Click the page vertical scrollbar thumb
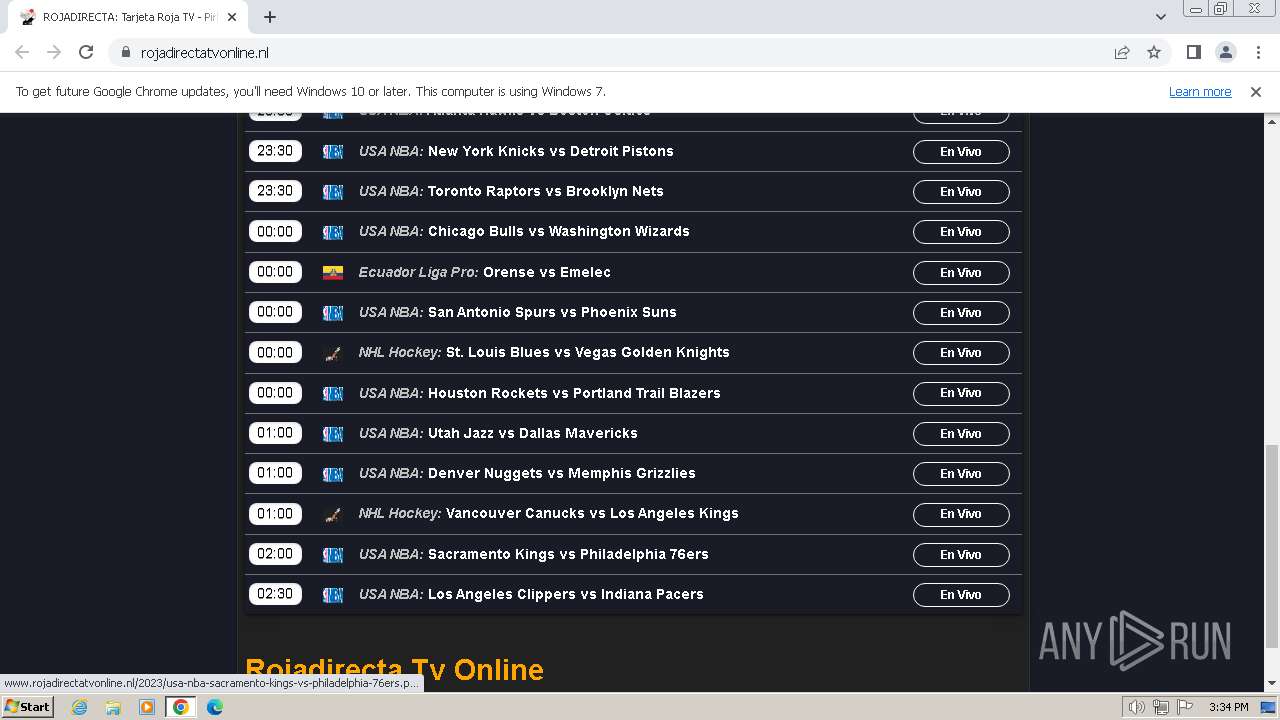The width and height of the screenshot is (1280, 720). pyautogui.click(x=1271, y=546)
